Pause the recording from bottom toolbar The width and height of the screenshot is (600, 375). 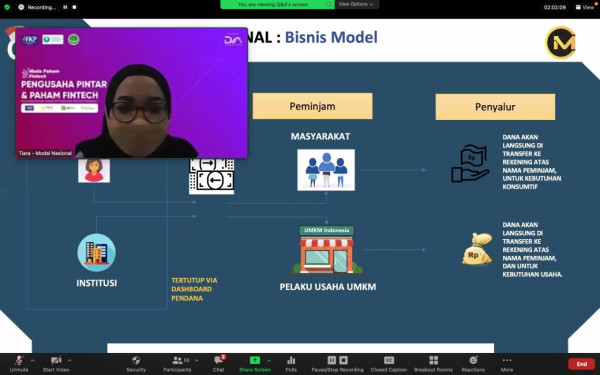tap(332, 360)
